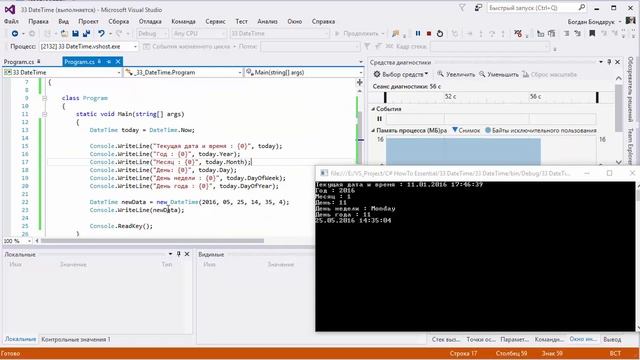Select the Контрольные значения 1 tab

pyautogui.click(x=76, y=339)
